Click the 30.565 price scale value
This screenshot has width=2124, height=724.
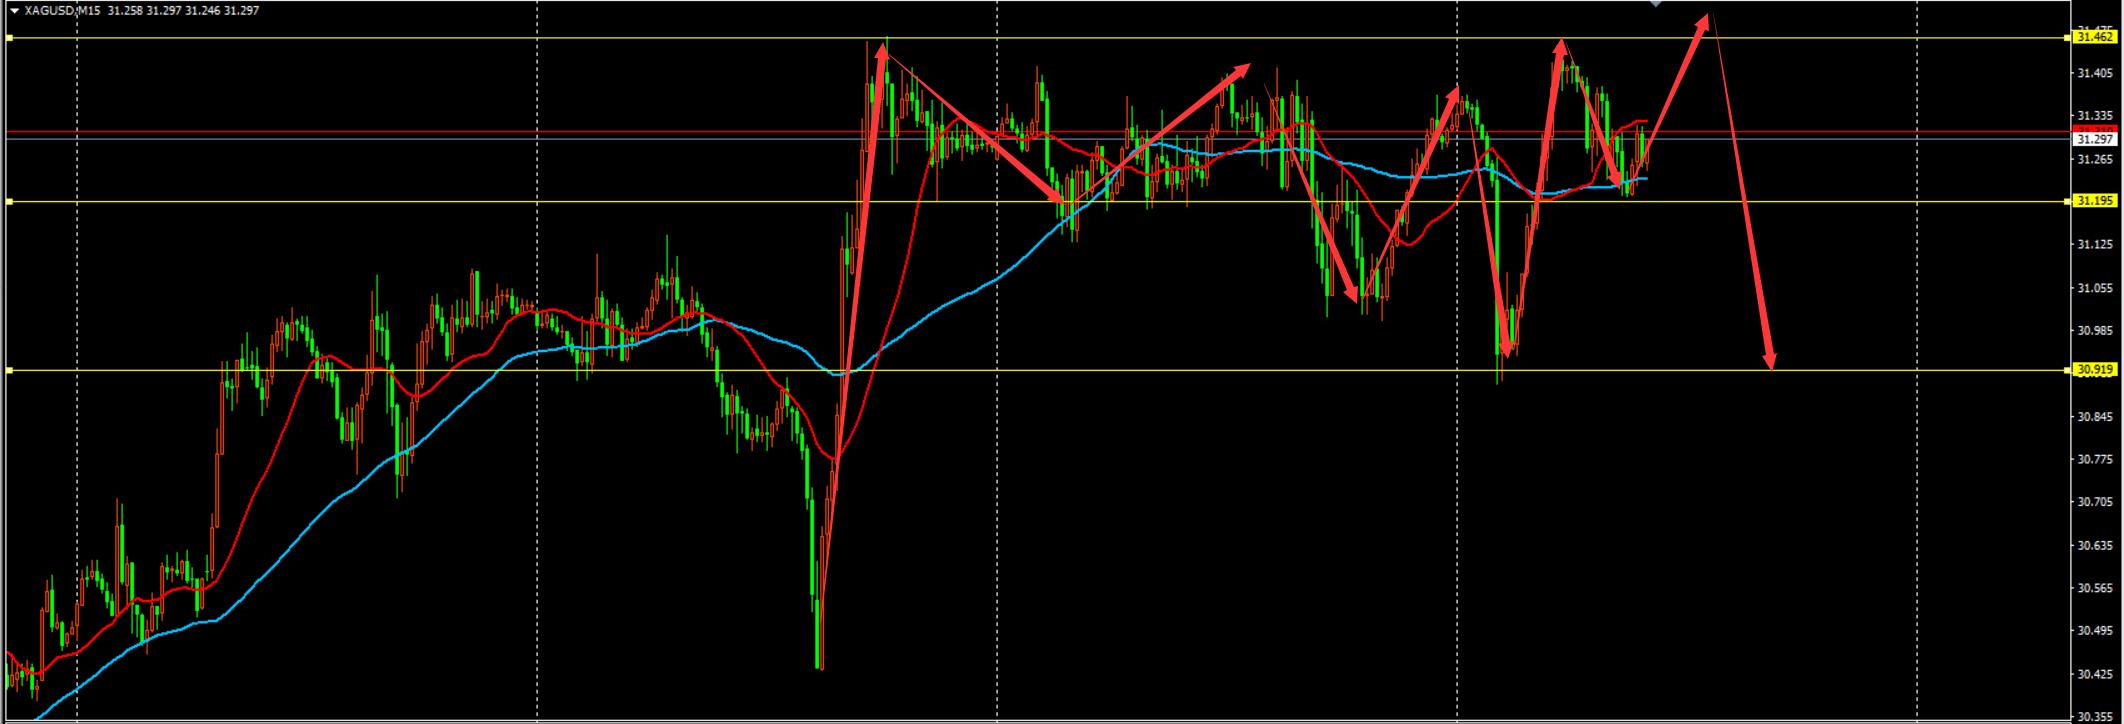[2094, 588]
